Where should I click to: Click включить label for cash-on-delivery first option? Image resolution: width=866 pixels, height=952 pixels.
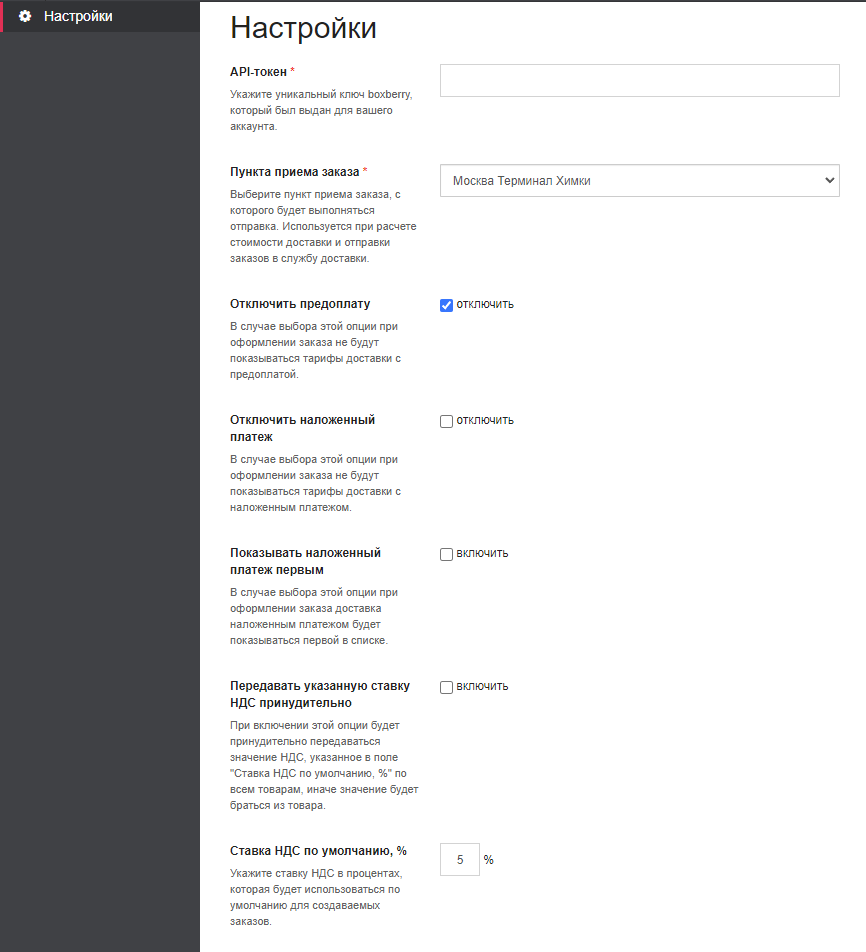482,553
